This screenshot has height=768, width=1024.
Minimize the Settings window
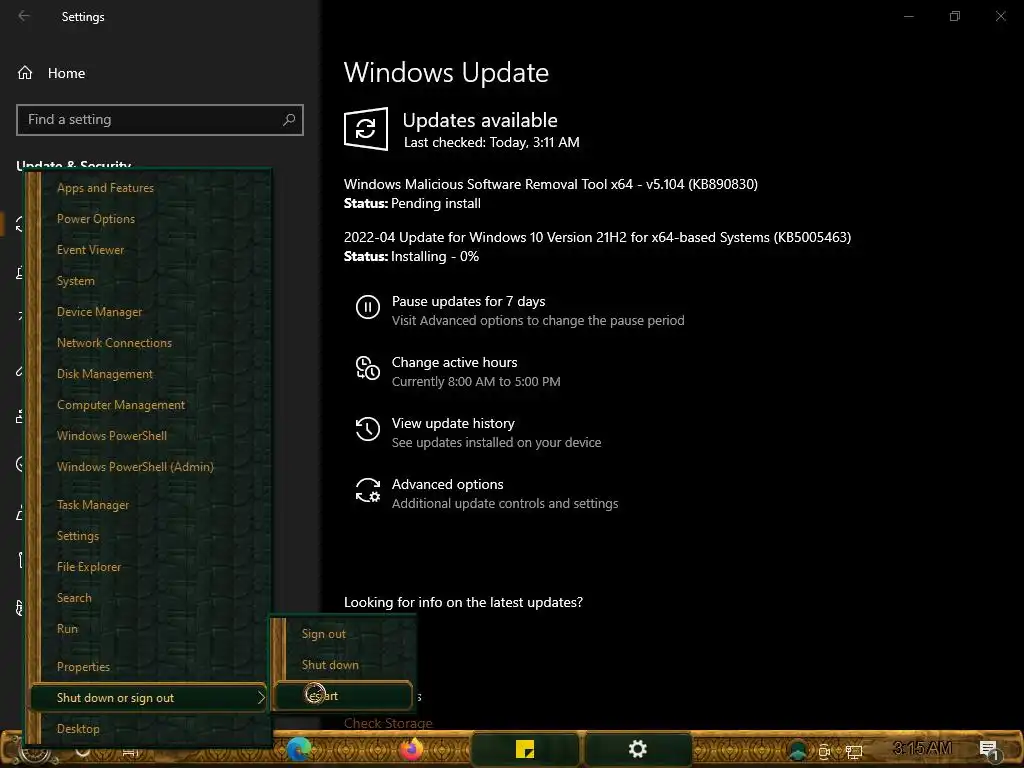(908, 16)
